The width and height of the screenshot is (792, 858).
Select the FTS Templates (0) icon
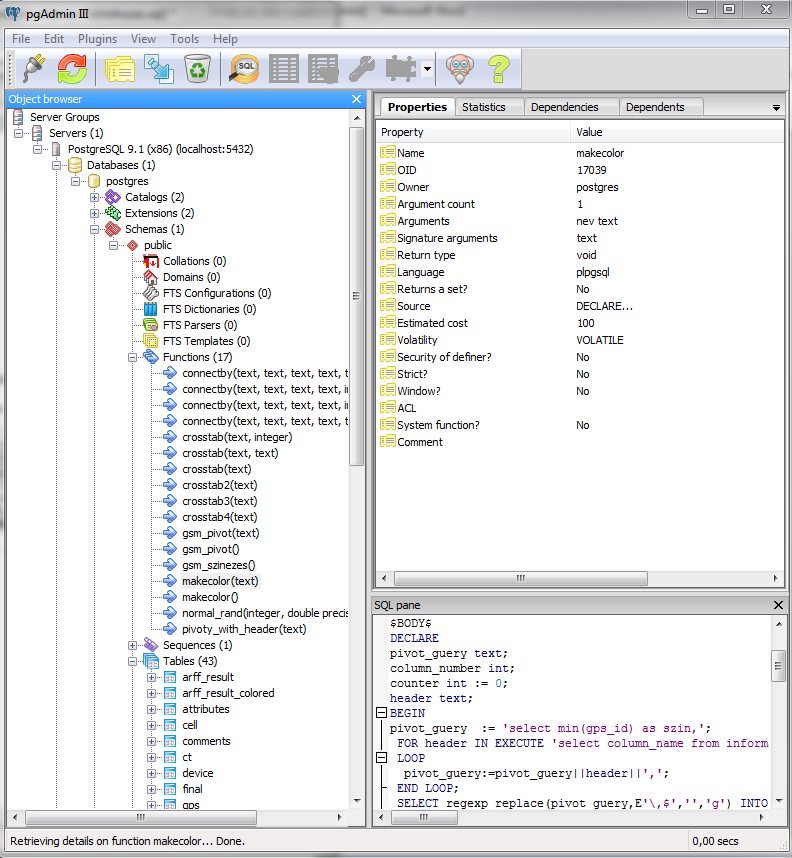coord(151,341)
